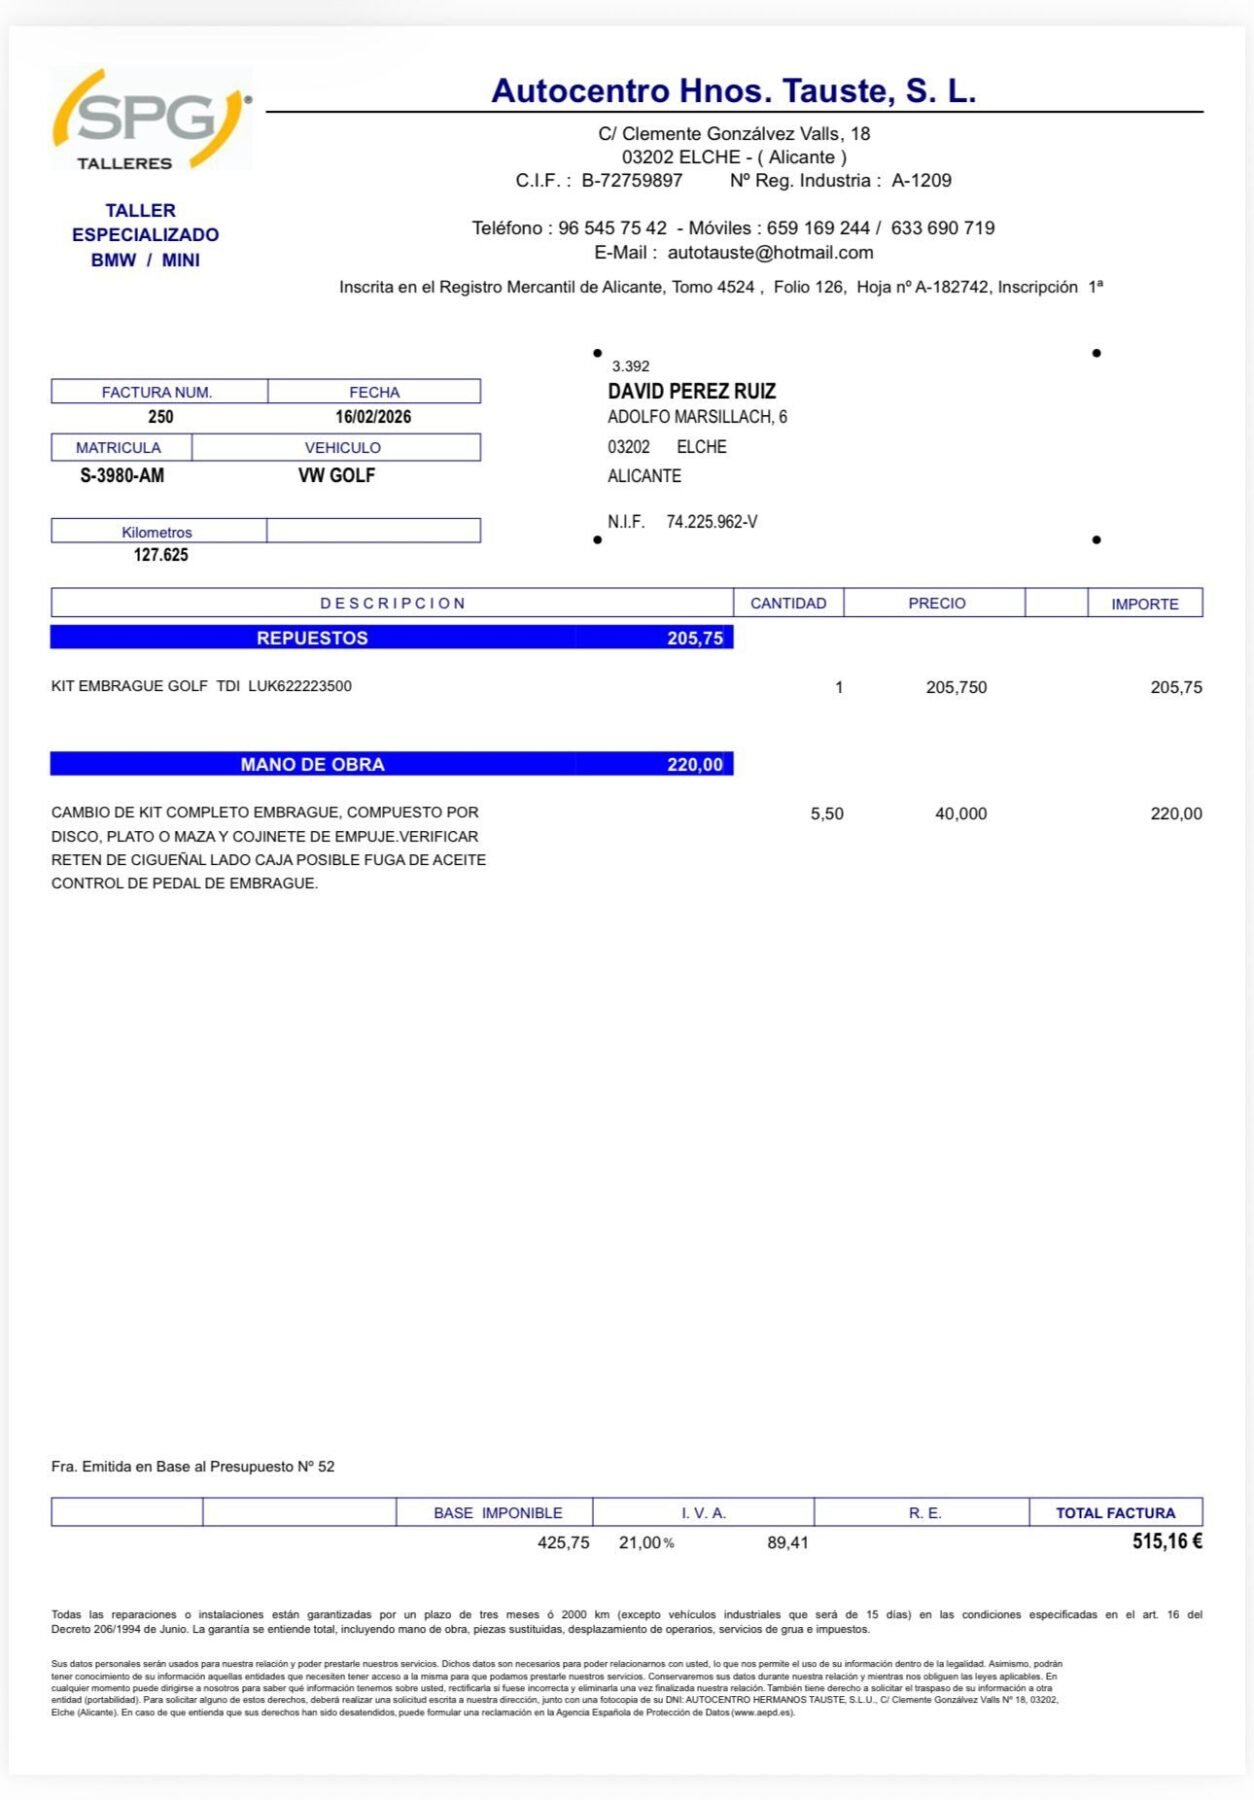Click the Presupuesto Nº 52 reference line

tap(193, 1466)
